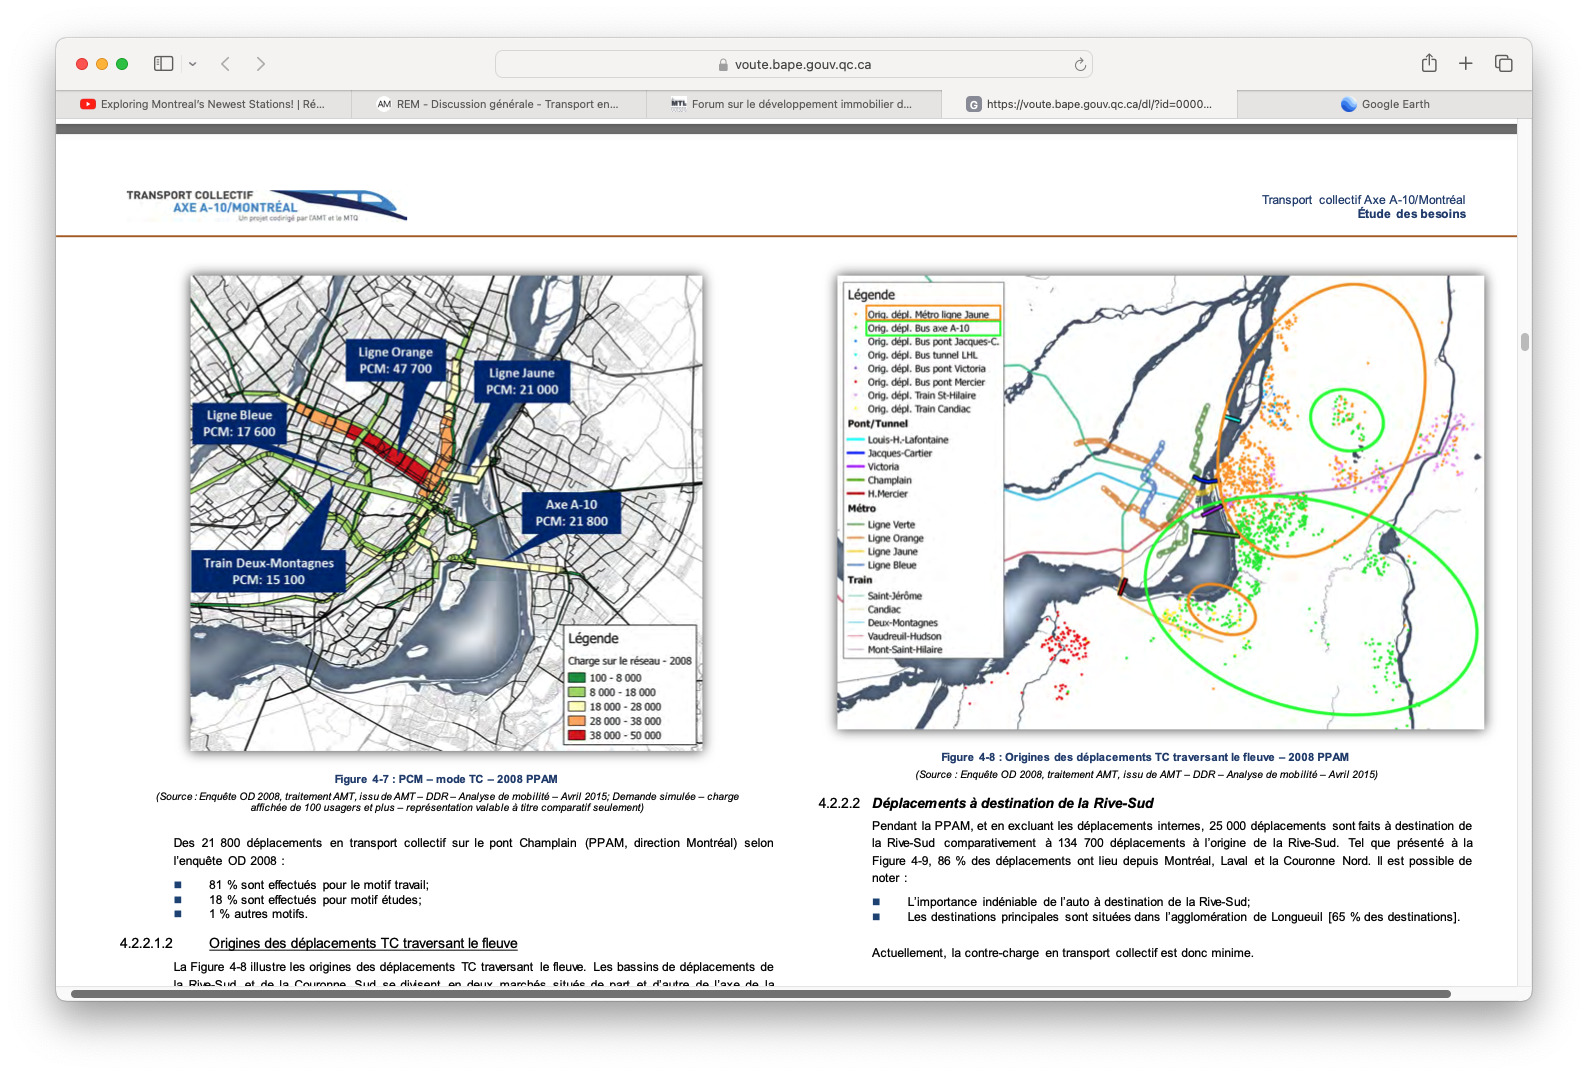Open the sidebar options dropdown chevron
This screenshot has height=1075, width=1588.
click(x=192, y=64)
